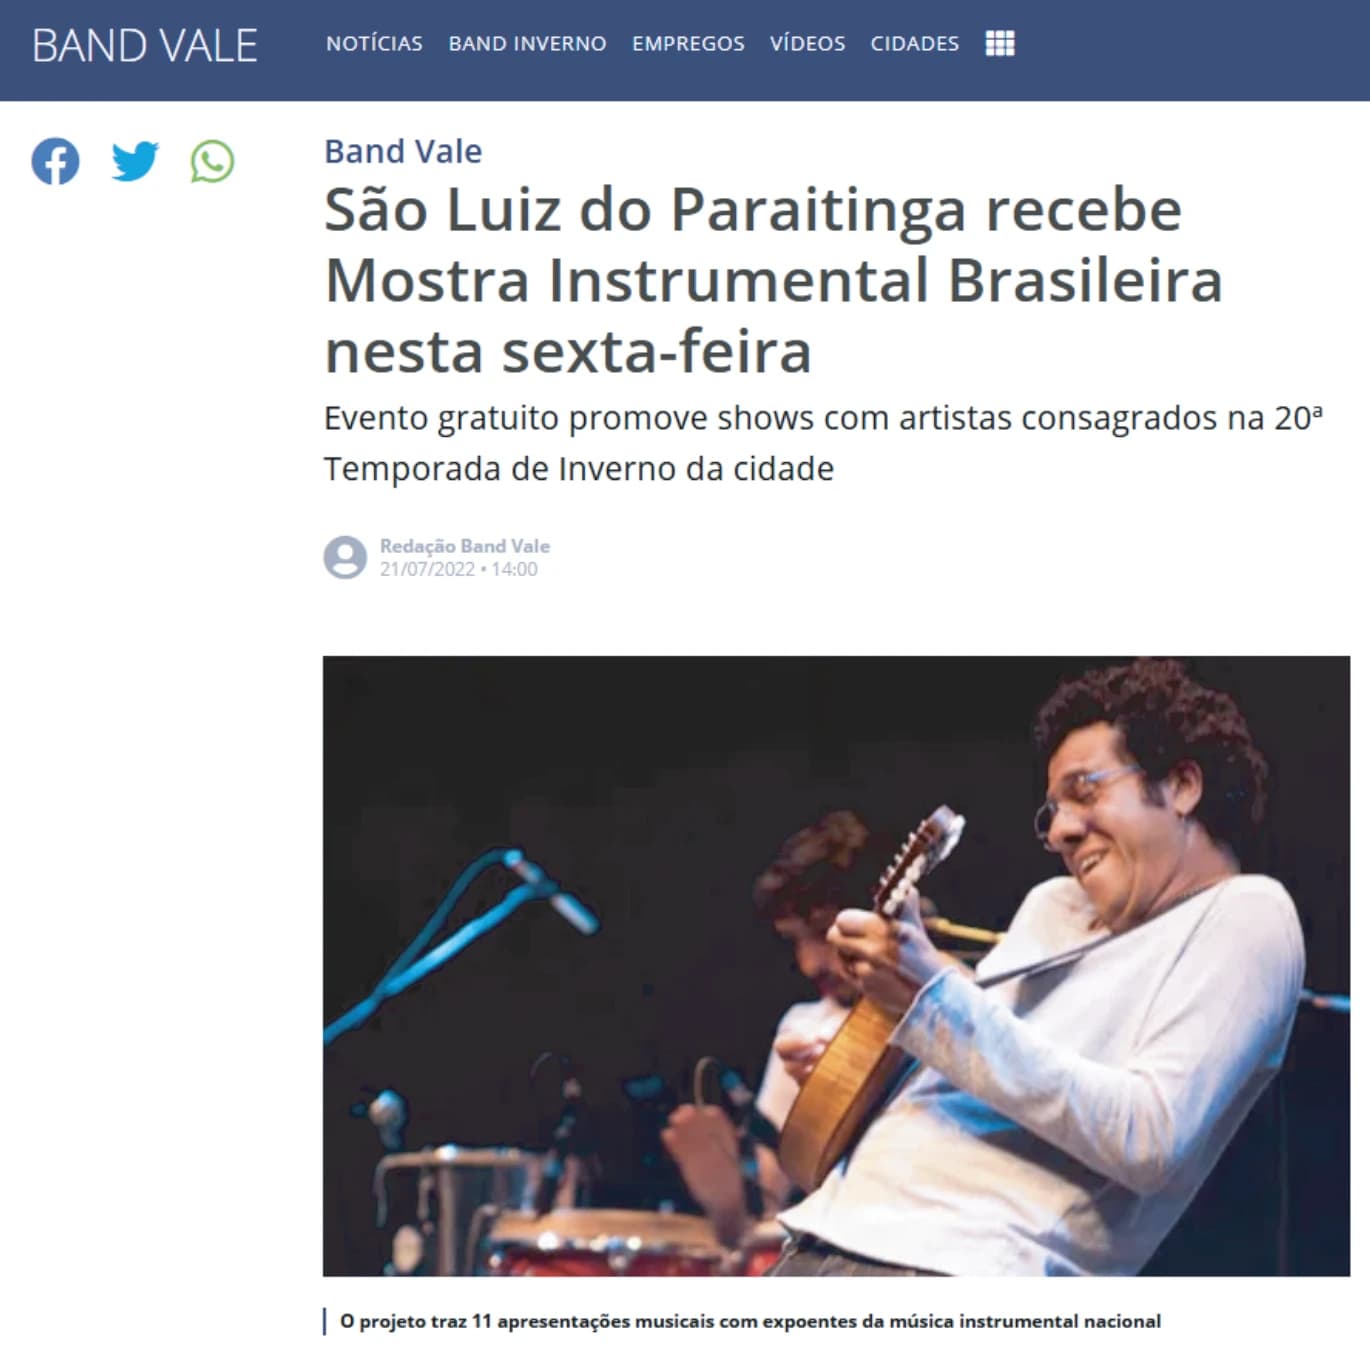Click the Band Vale category link
1370x1354 pixels.
pyautogui.click(x=403, y=151)
